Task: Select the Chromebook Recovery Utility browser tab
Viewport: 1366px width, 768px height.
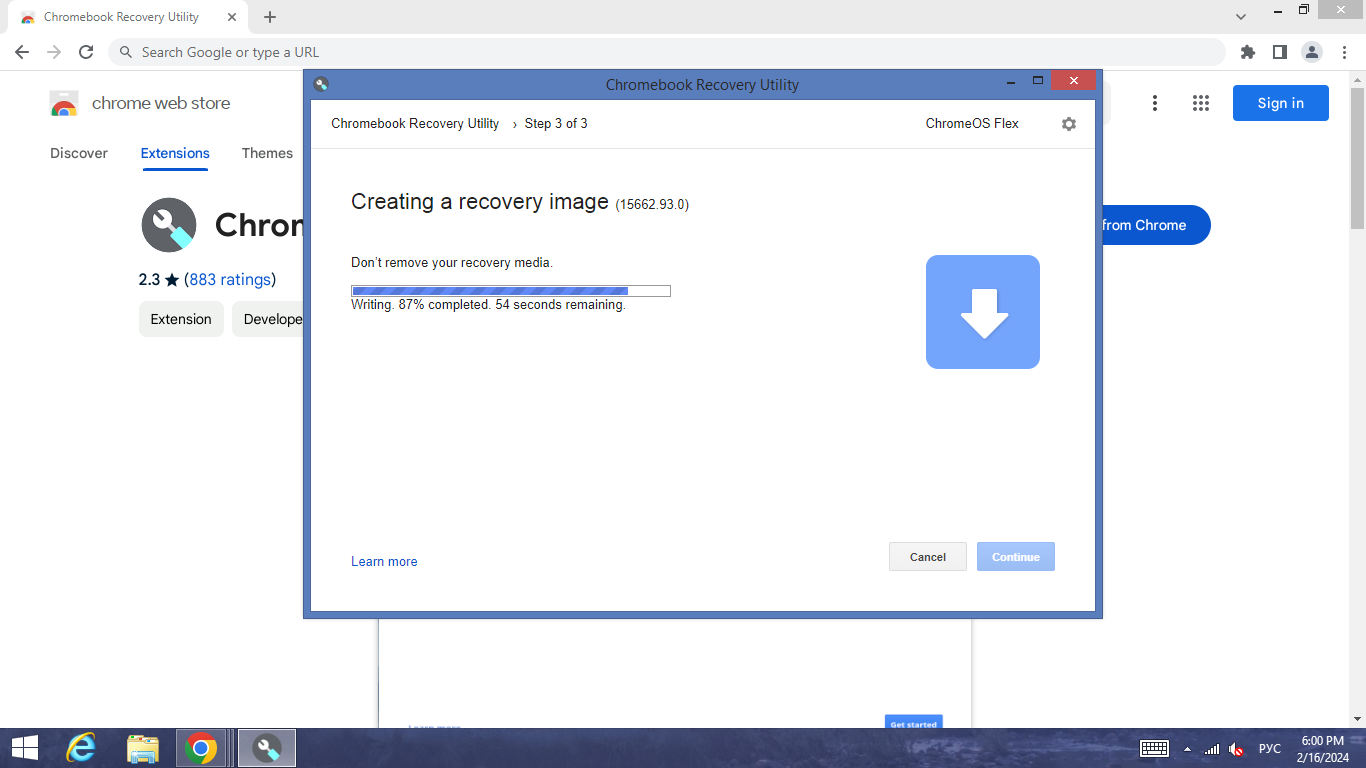Action: click(127, 17)
